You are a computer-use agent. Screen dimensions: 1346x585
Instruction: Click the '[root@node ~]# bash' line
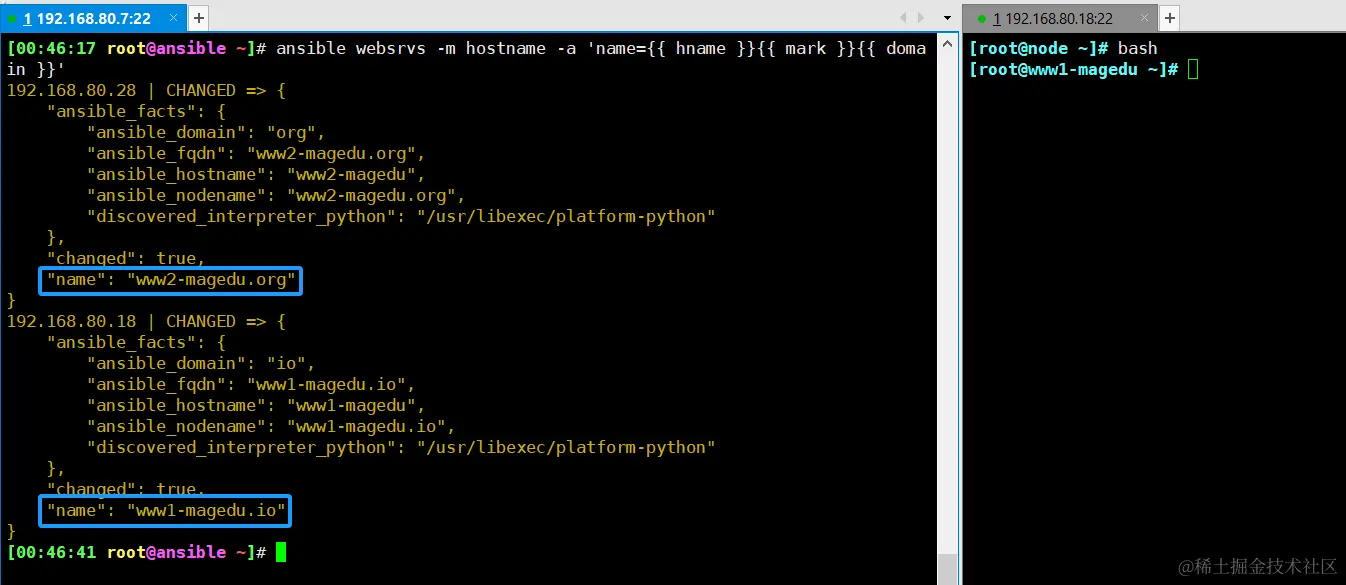[x=1063, y=48]
